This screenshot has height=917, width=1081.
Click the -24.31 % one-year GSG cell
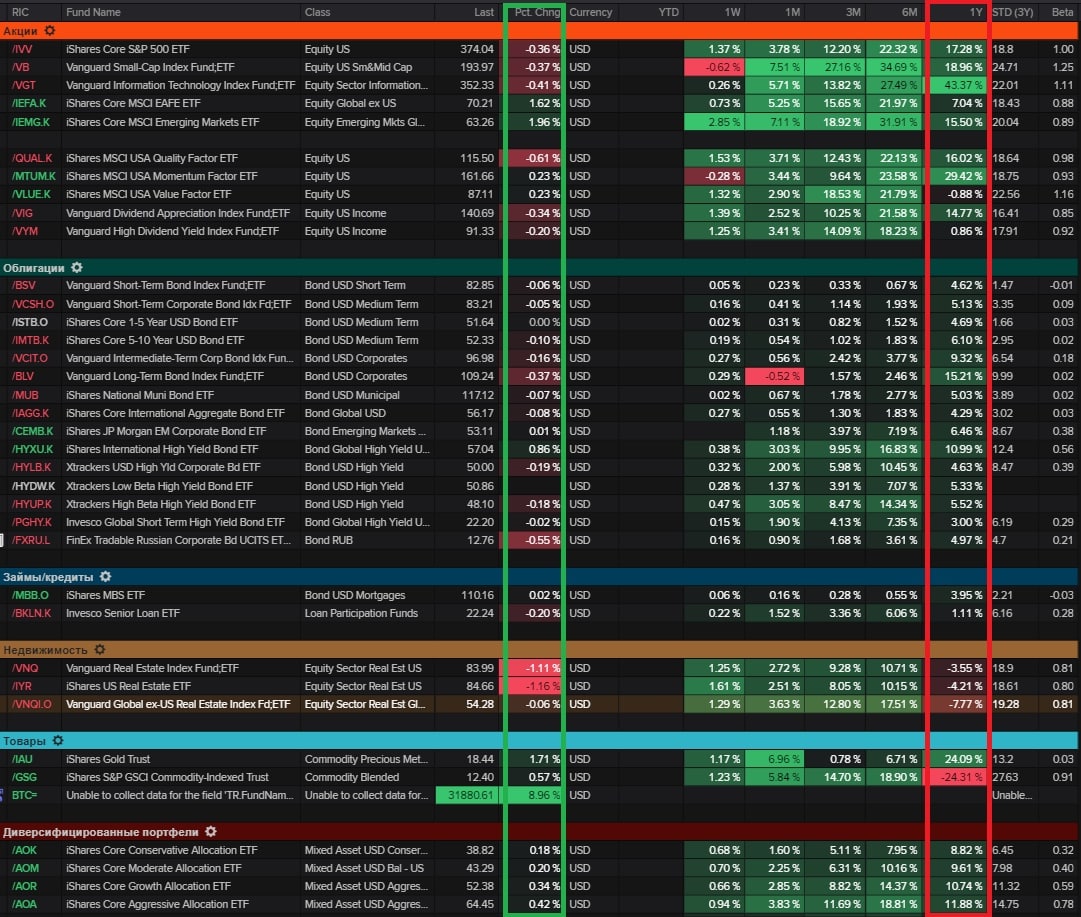[958, 777]
